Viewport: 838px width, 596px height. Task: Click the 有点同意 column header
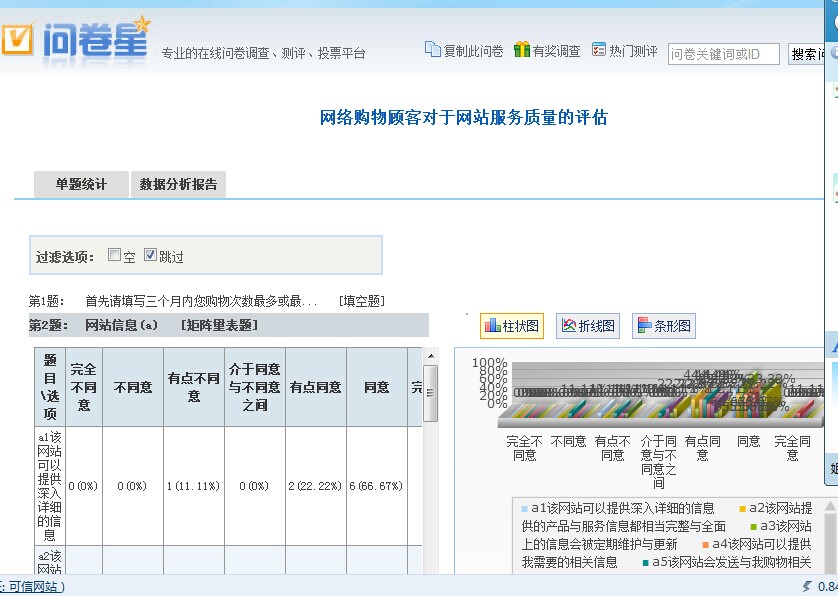pos(316,387)
